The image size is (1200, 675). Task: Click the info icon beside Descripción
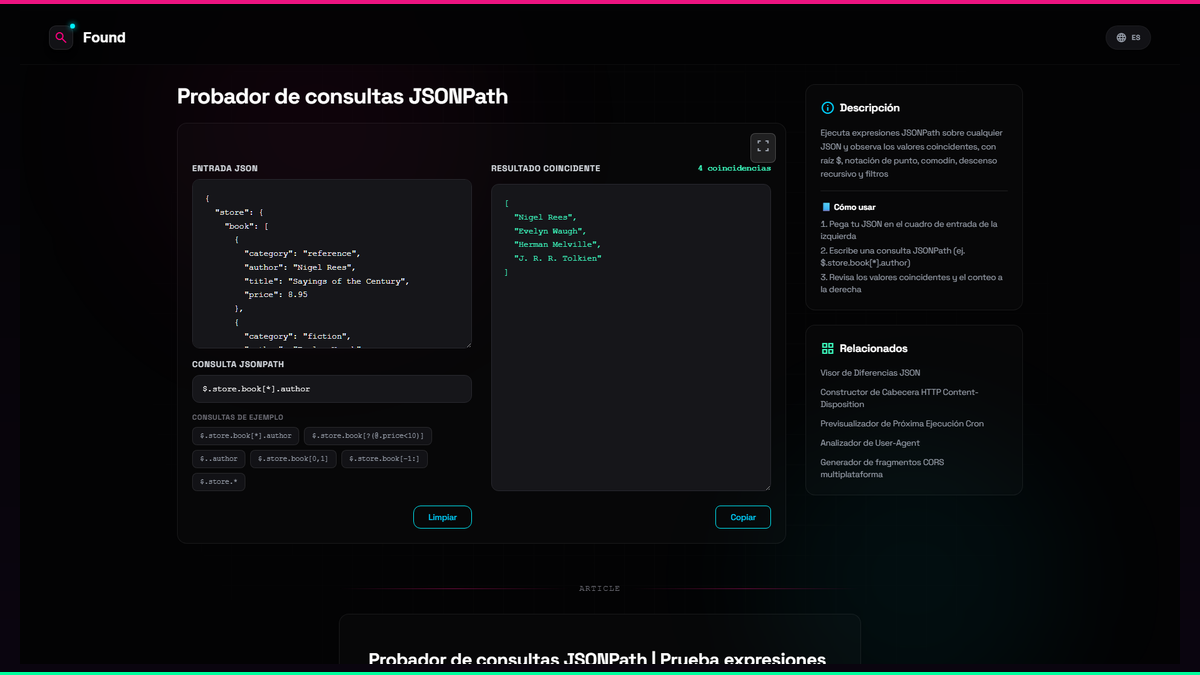(x=827, y=108)
